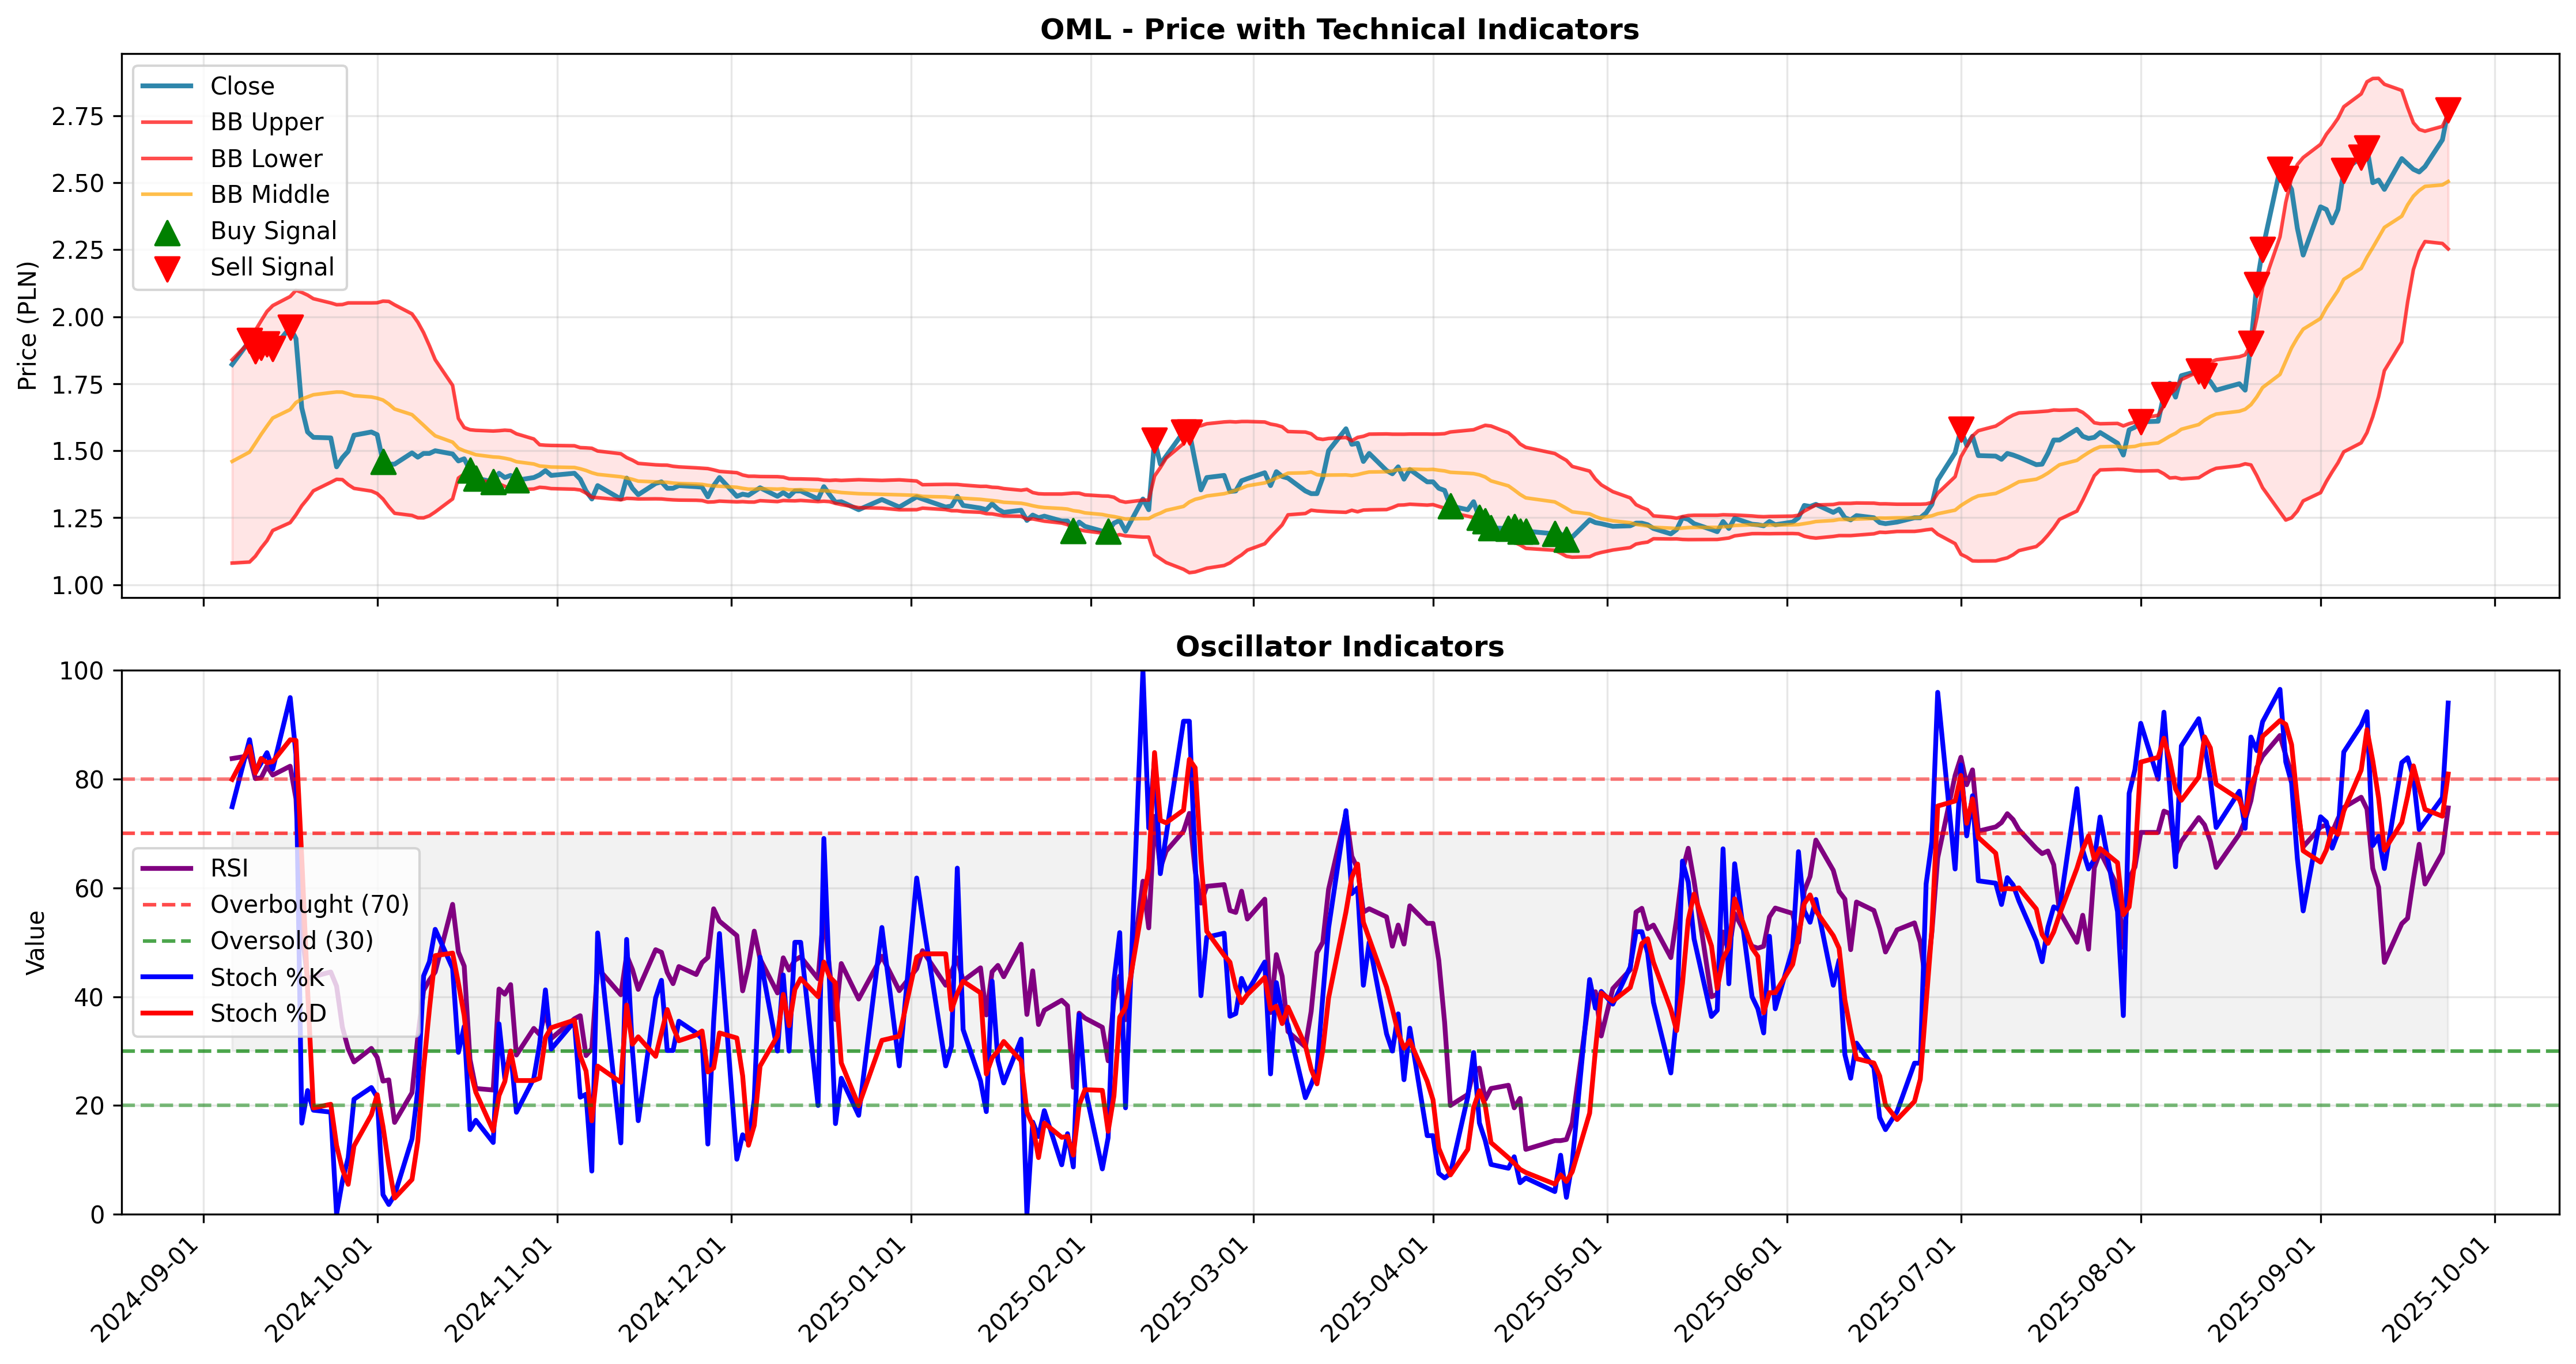
Task: Click the 2.75 price axis tick
Action: 77,116
